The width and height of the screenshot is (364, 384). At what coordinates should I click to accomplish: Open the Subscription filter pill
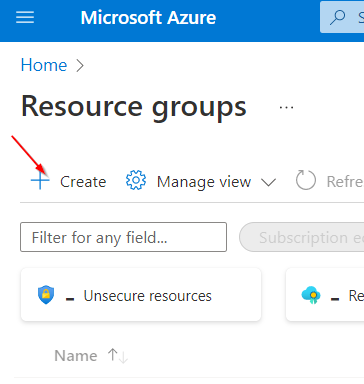coord(301,237)
